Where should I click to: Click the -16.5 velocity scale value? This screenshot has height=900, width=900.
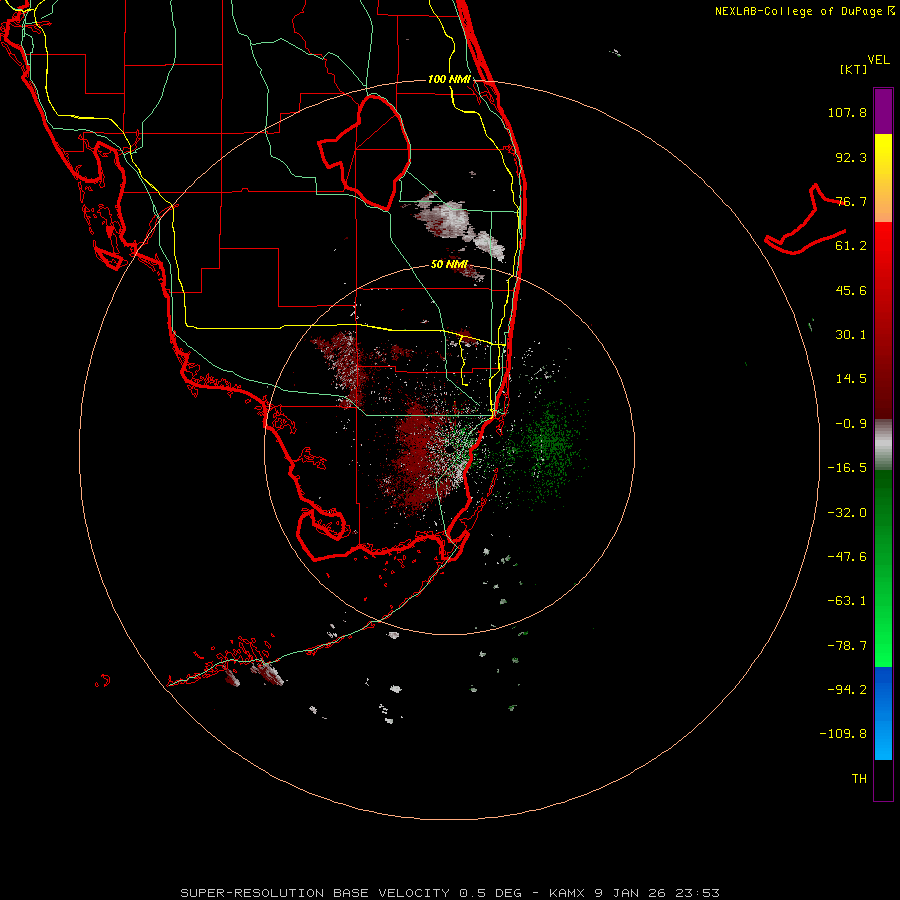[x=847, y=468]
